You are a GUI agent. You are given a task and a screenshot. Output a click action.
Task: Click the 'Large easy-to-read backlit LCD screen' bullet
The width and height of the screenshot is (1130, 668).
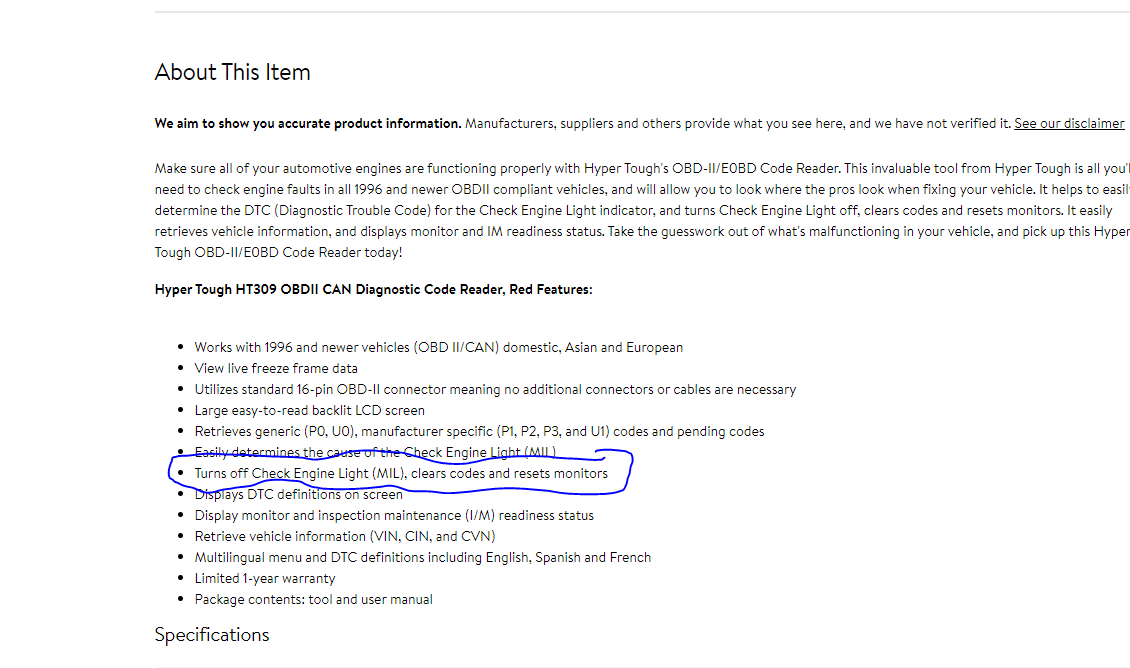coord(310,411)
